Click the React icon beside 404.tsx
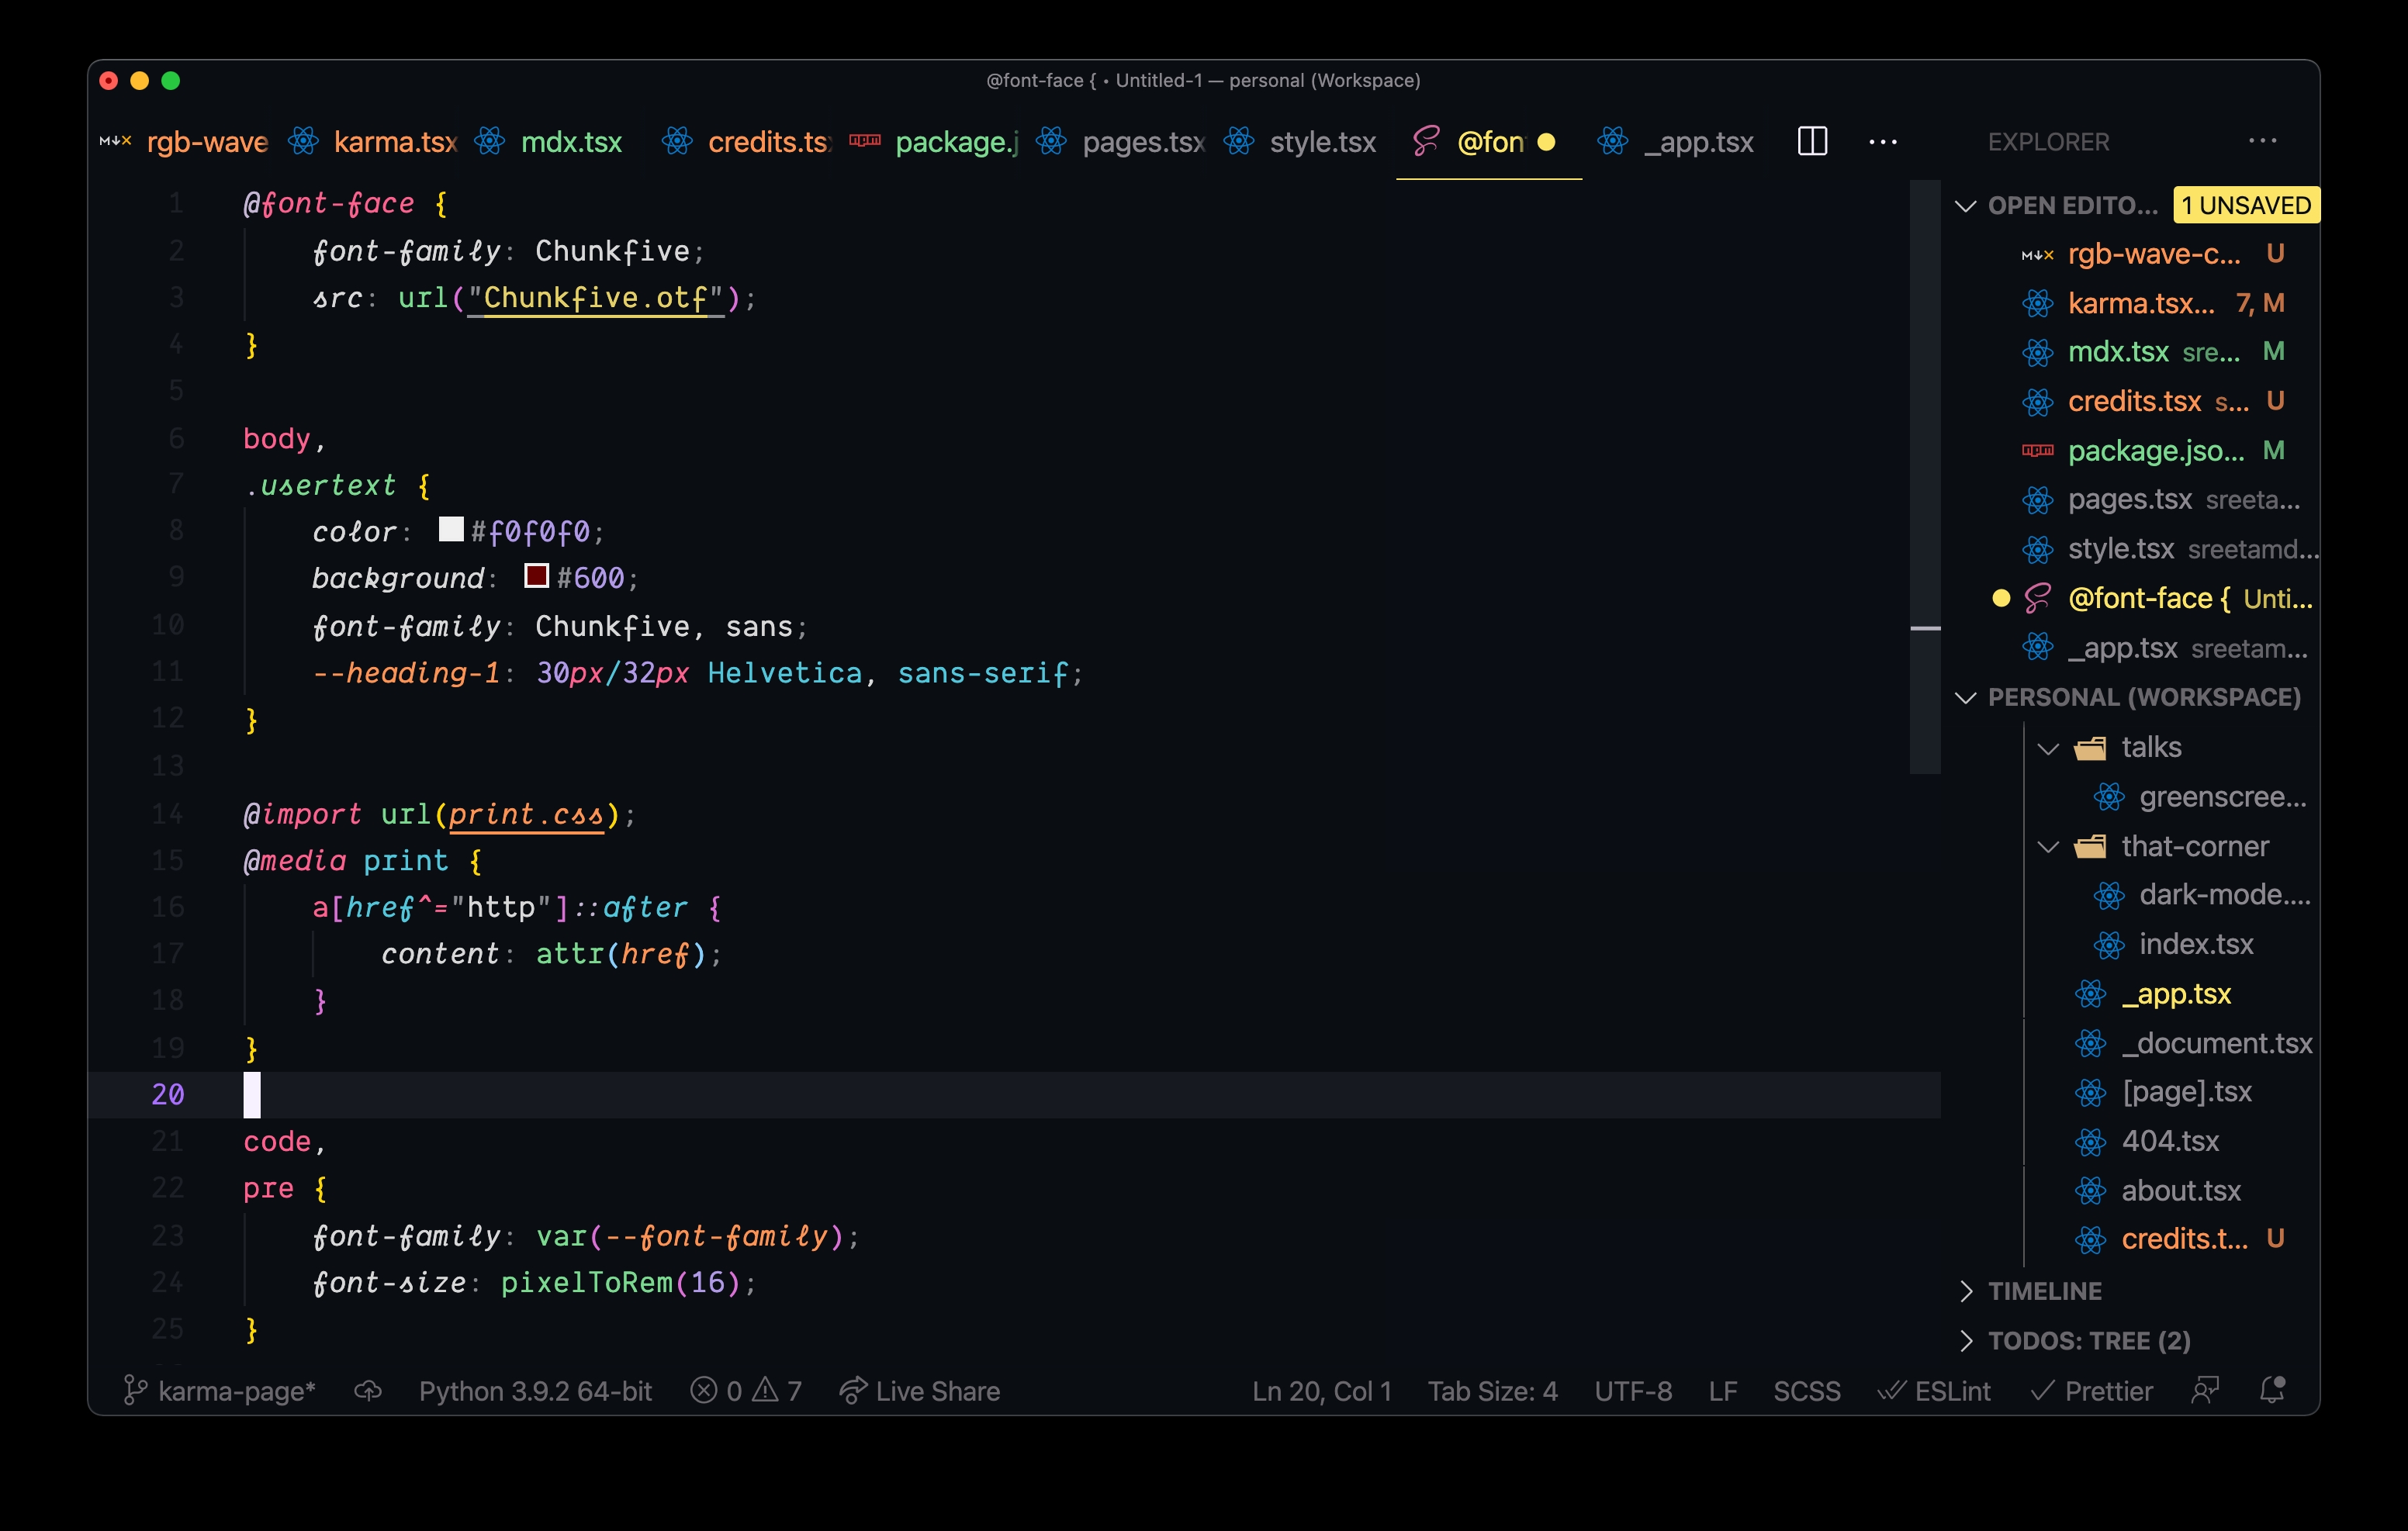The image size is (2408, 1531). click(2090, 1141)
